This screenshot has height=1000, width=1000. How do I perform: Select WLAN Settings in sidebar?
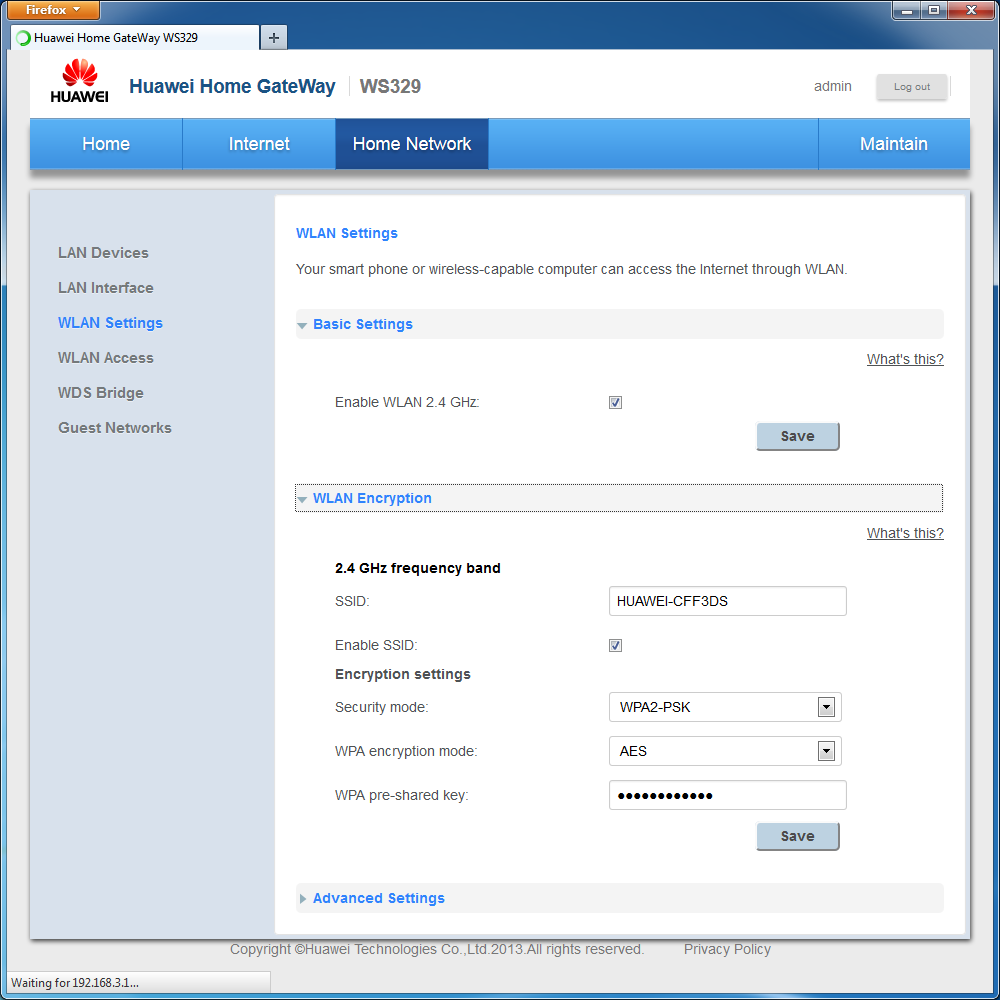point(110,323)
